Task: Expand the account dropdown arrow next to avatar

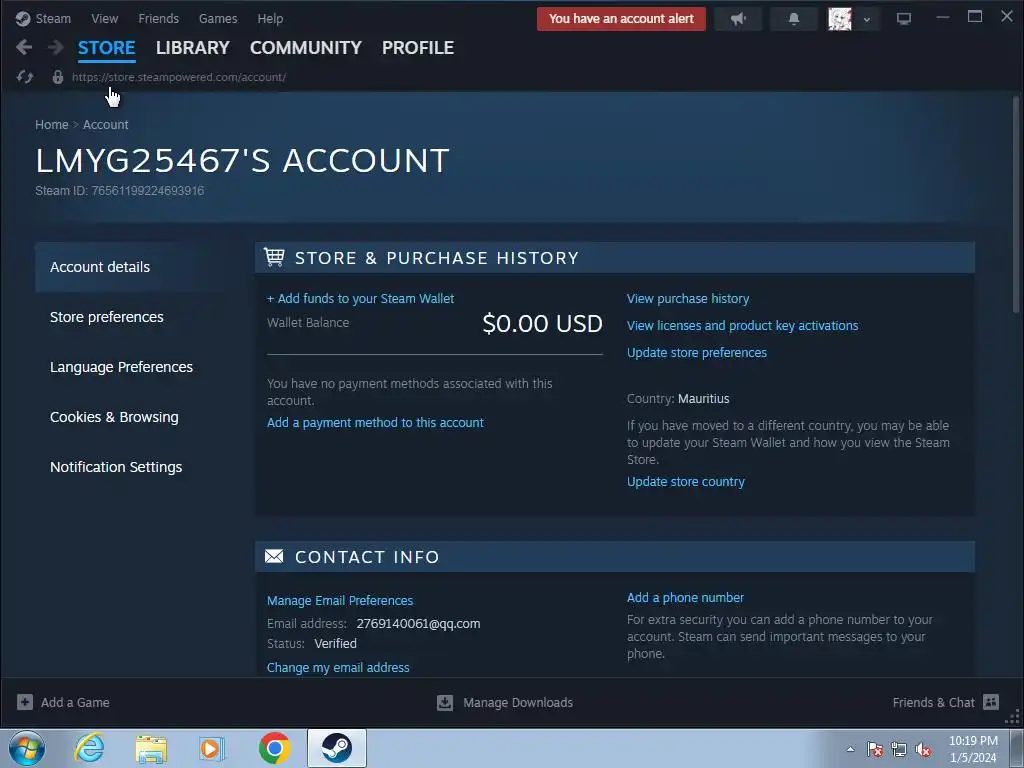Action: 867,20
